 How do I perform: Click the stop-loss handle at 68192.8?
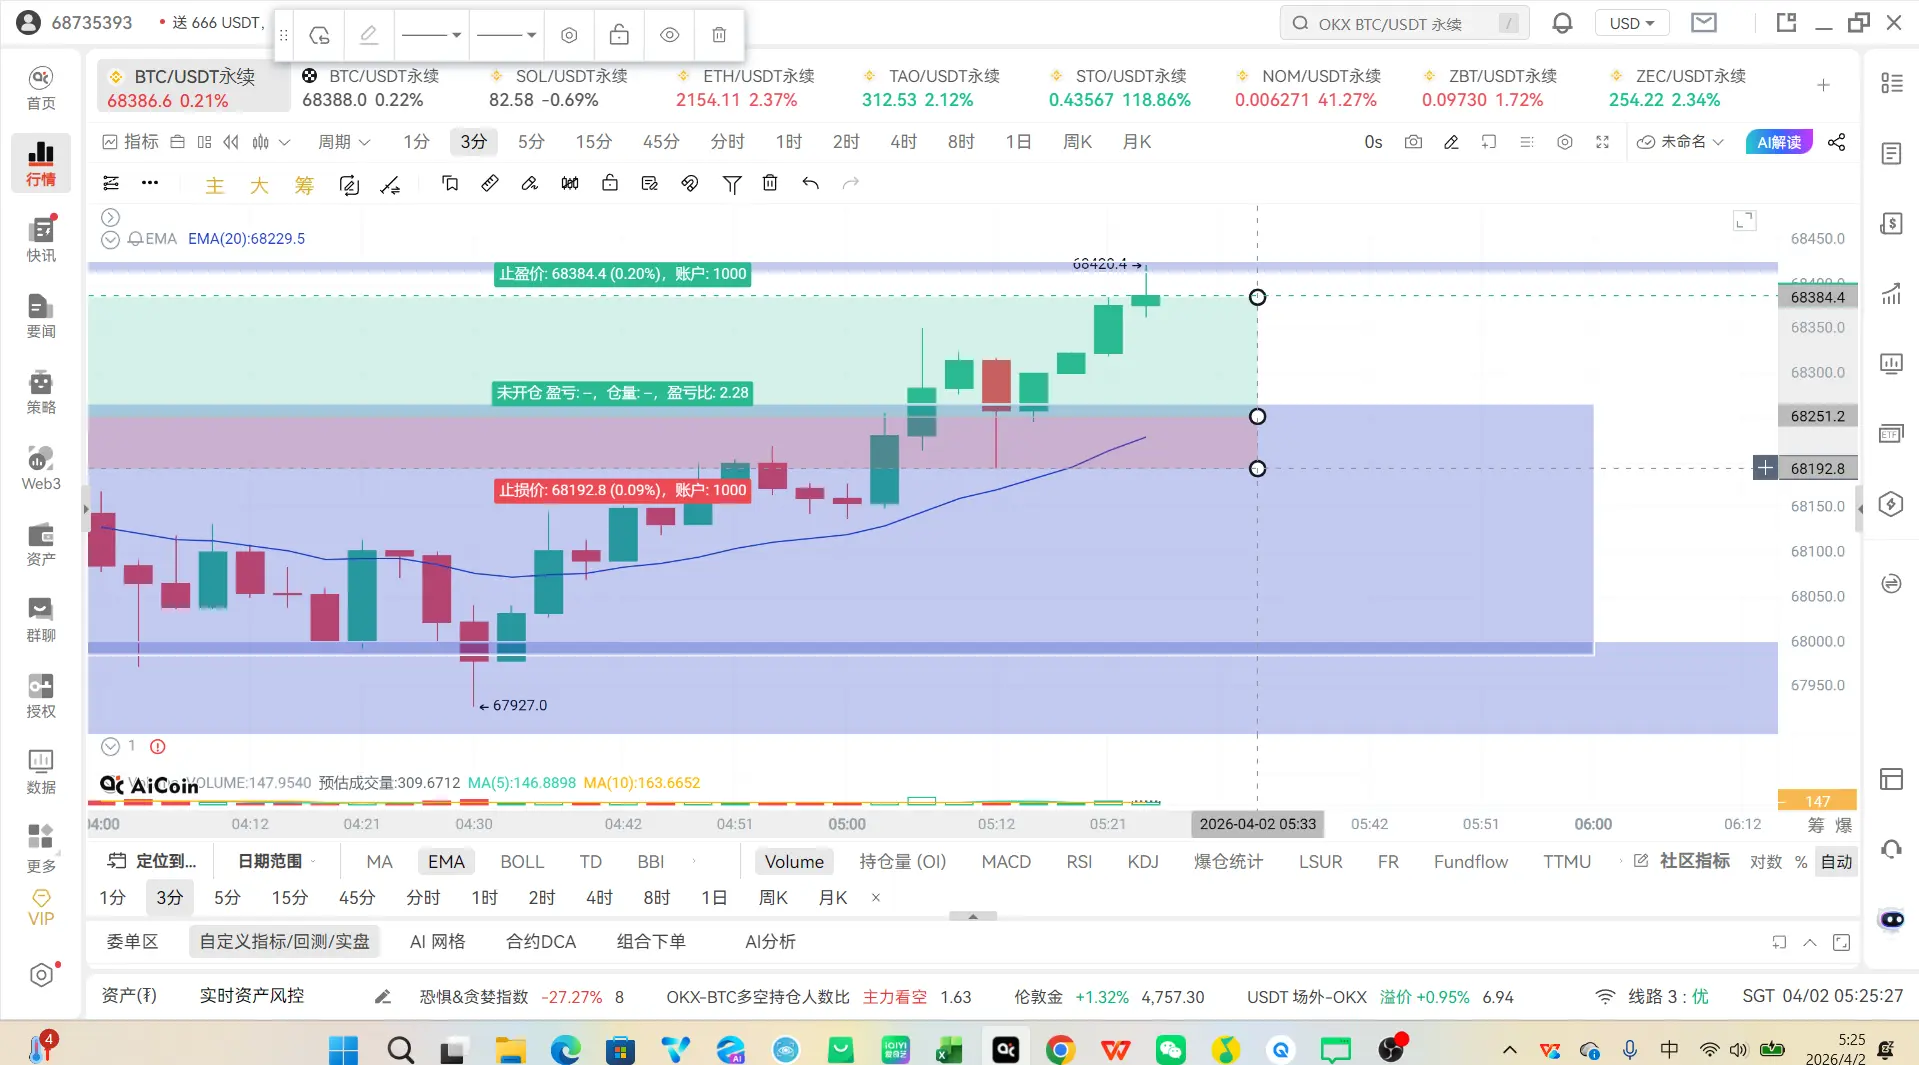(x=1257, y=468)
